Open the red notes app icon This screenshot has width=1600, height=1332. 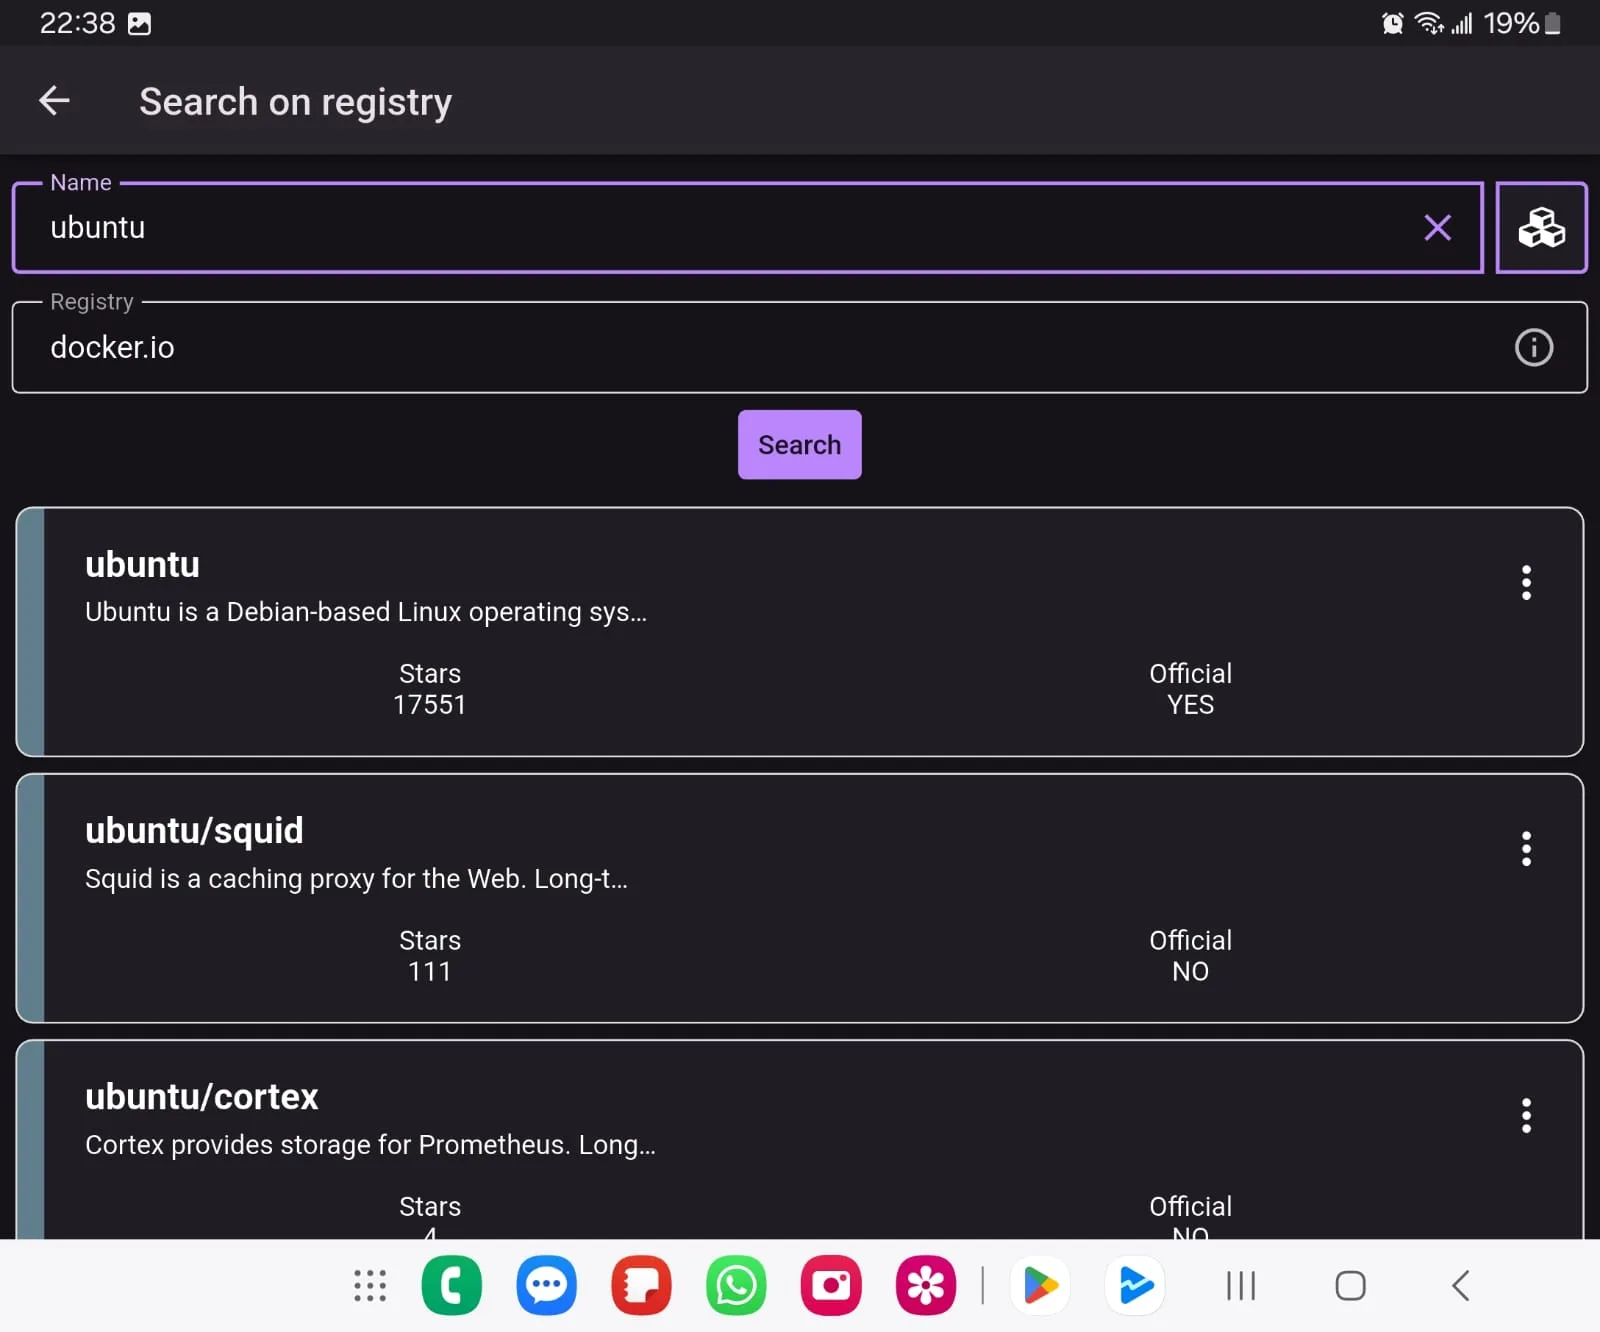coord(641,1286)
